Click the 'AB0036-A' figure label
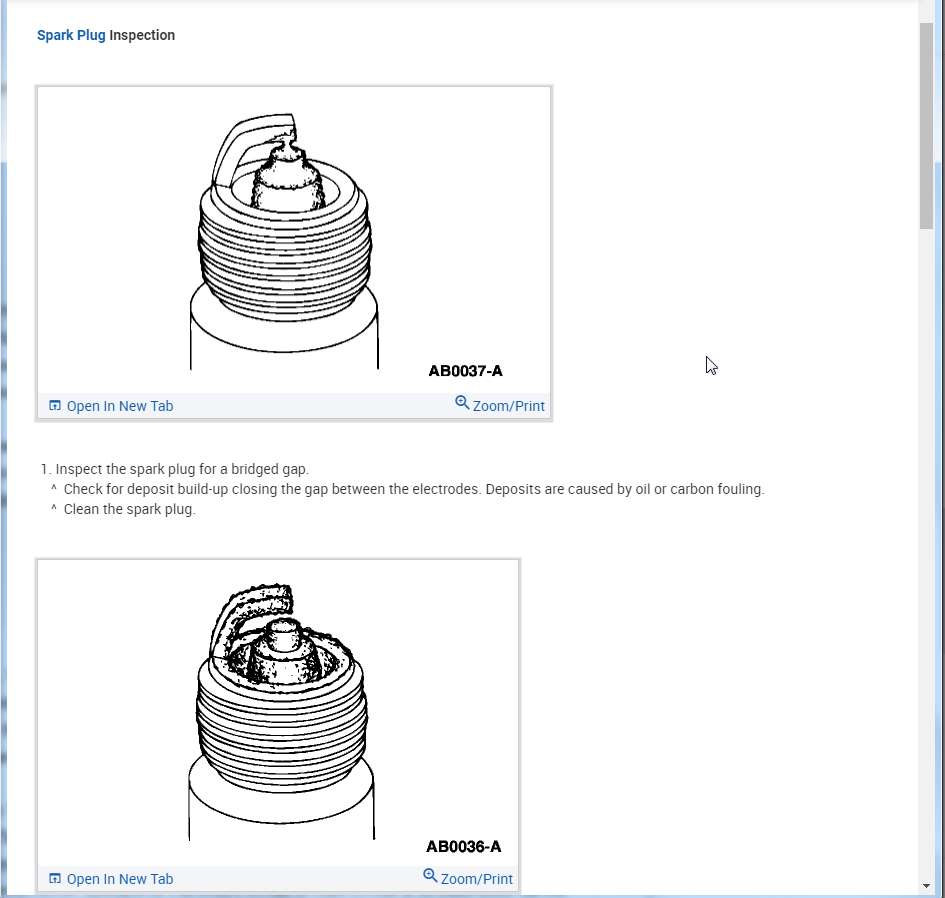Screen dimensions: 945x898 point(463,847)
